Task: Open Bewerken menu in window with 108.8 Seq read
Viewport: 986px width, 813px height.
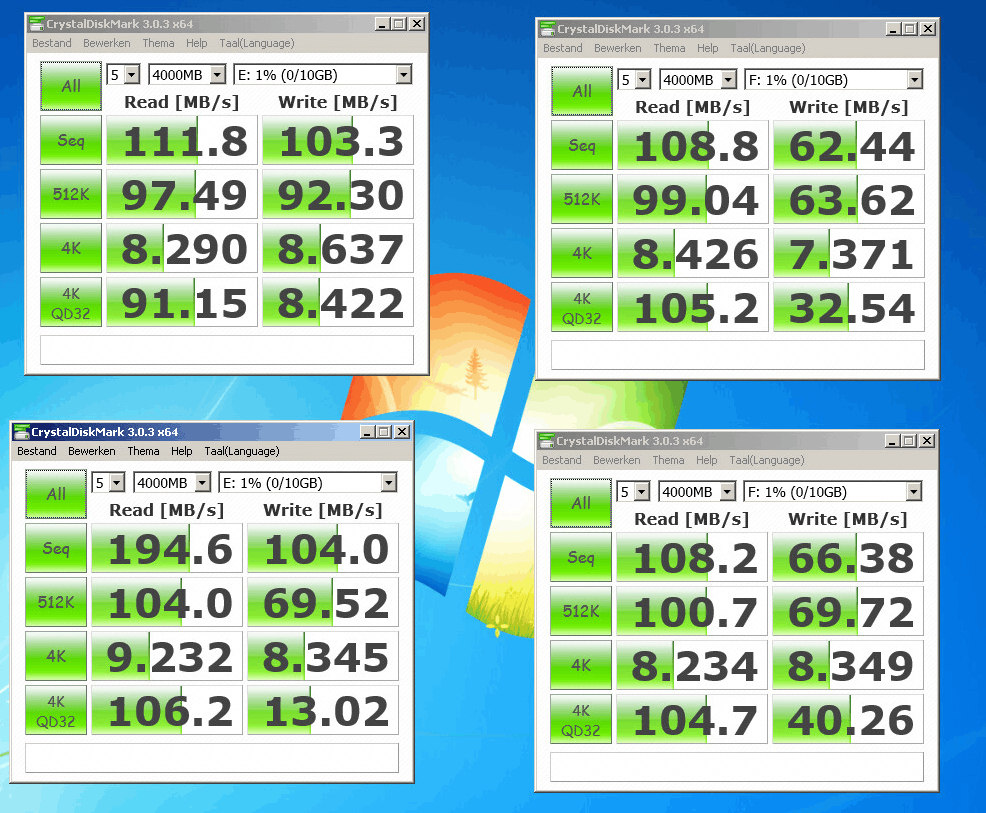Action: [x=618, y=48]
